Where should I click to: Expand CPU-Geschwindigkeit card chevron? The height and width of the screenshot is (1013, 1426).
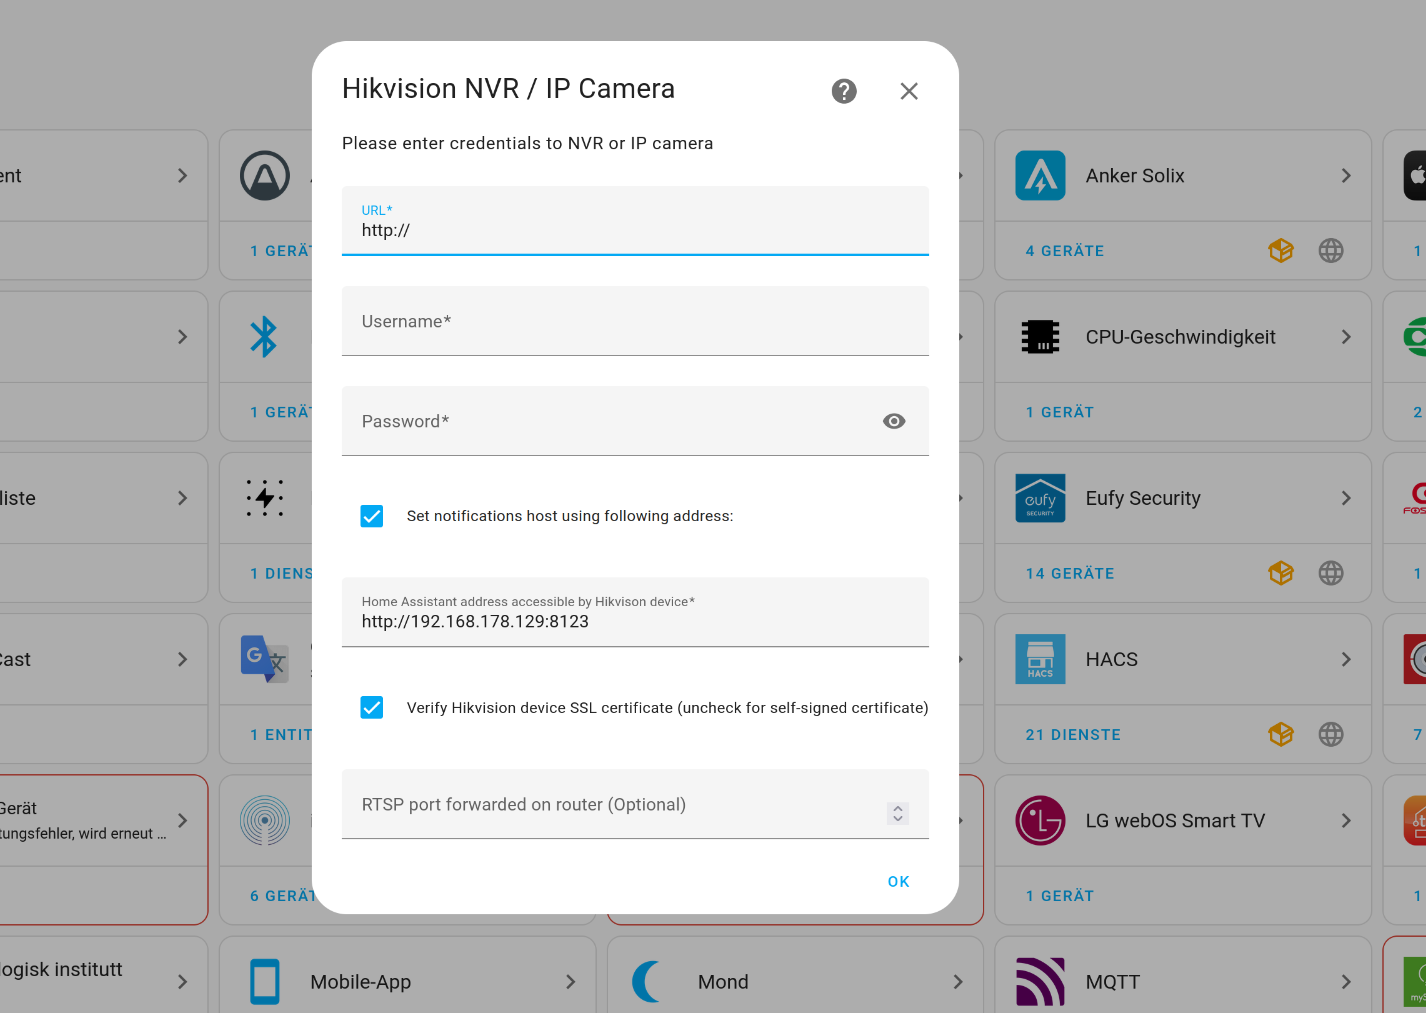point(1346,337)
